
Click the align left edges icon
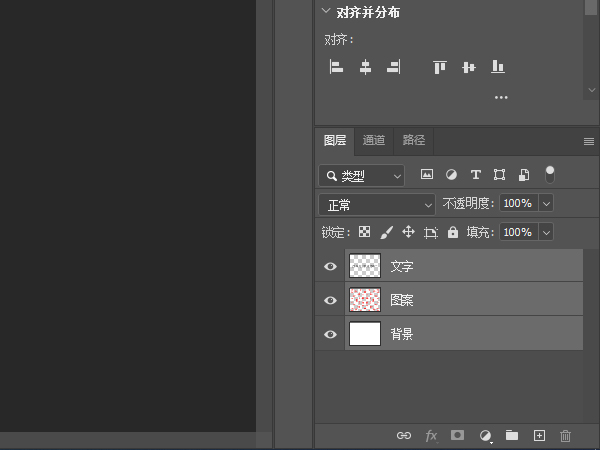click(337, 67)
